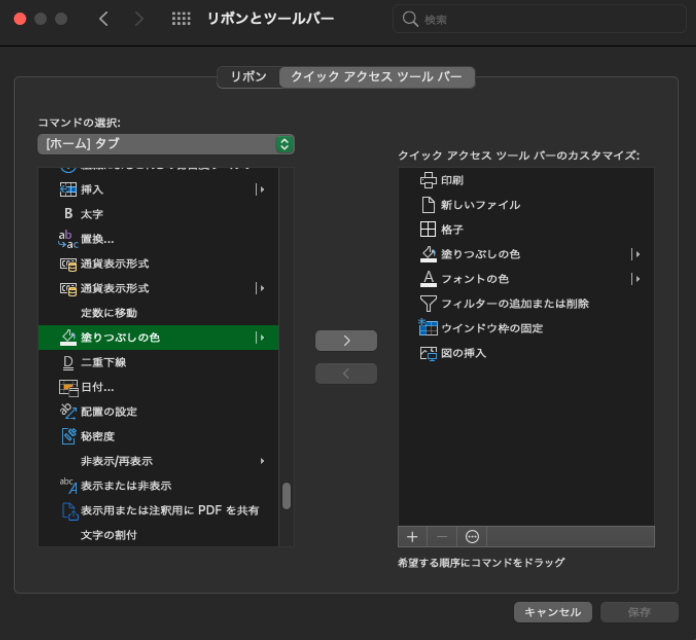Click the cancel button
Viewport: 696px width, 640px height.
tap(552, 612)
